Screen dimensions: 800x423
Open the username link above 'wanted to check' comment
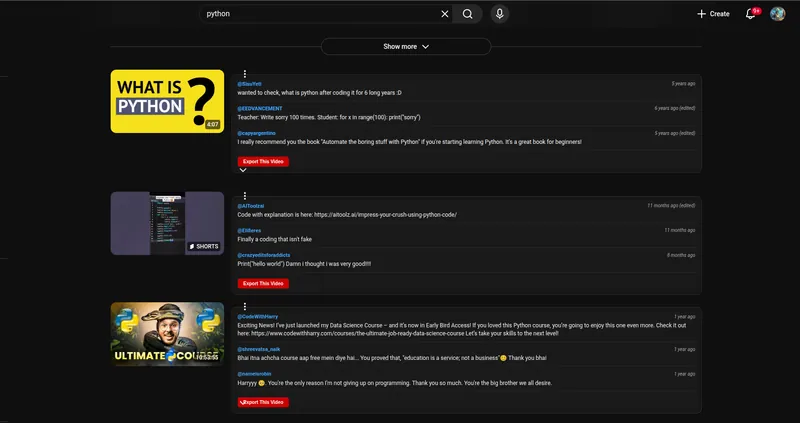pyautogui.click(x=249, y=84)
